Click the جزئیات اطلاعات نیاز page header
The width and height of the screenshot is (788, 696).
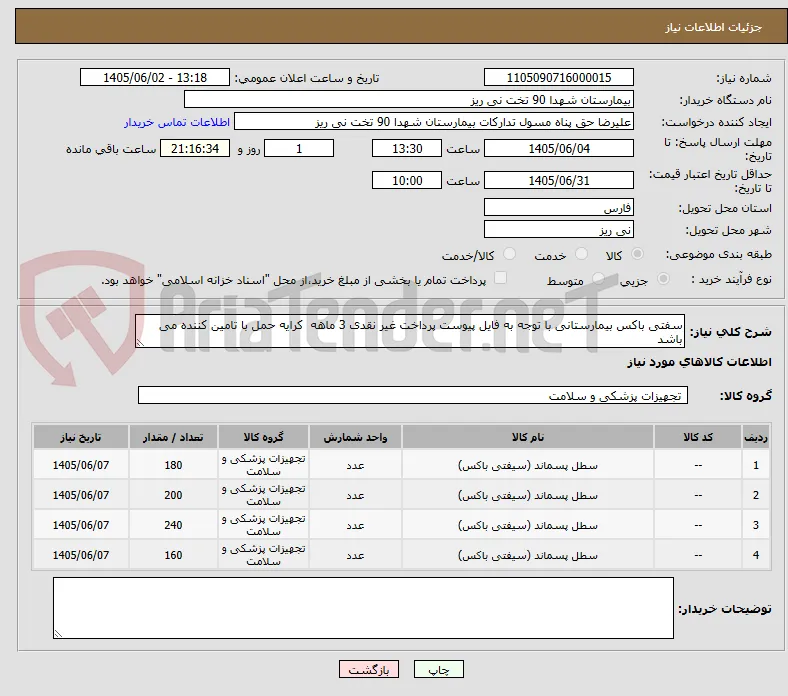(x=714, y=27)
